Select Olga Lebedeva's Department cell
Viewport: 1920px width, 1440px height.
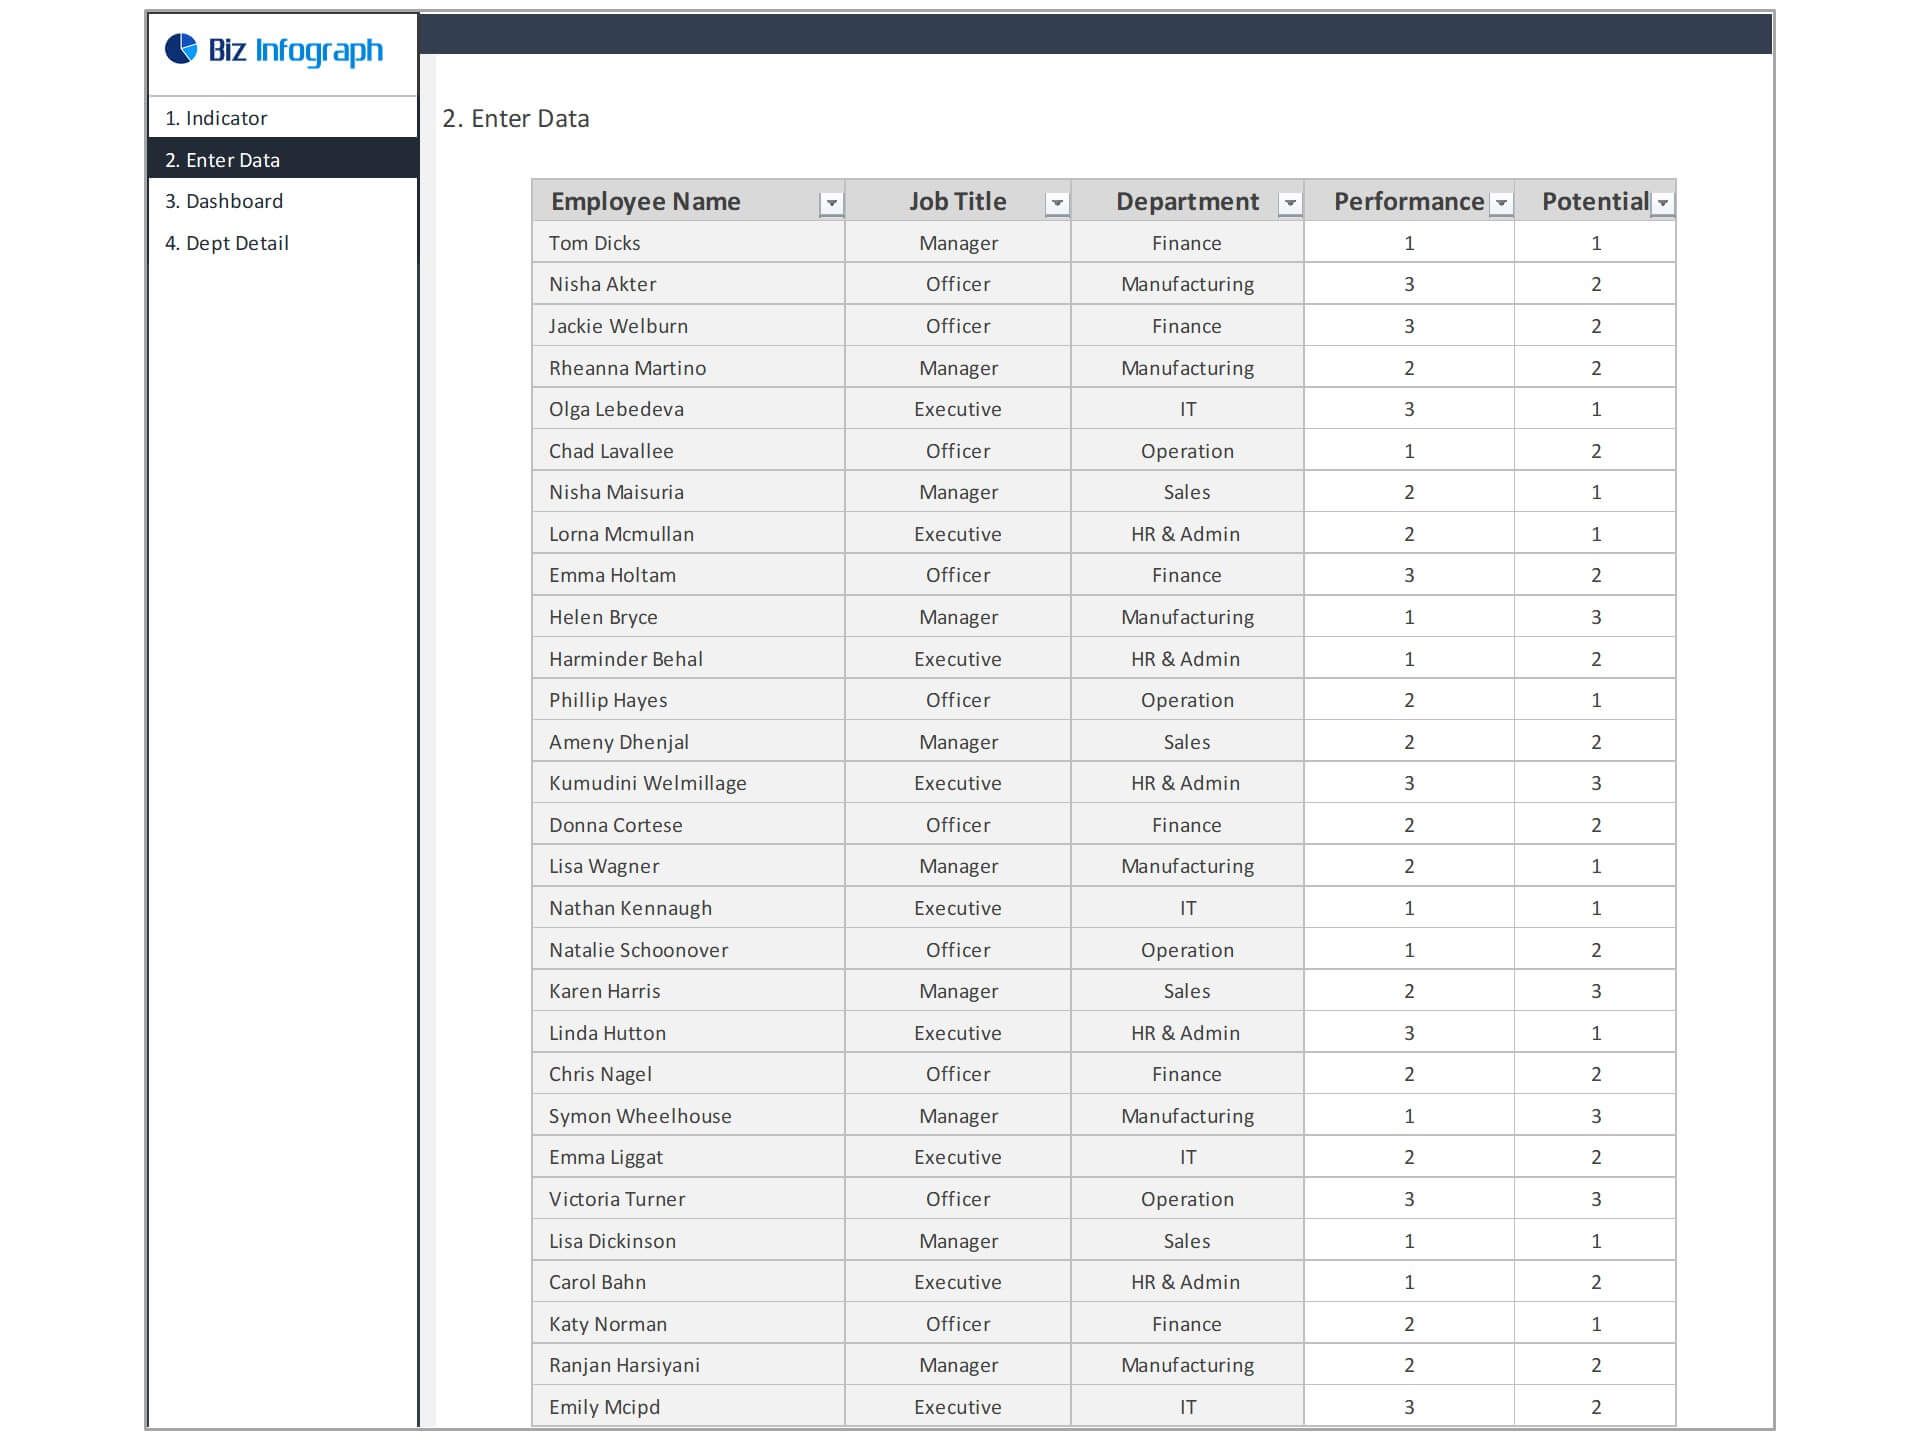pos(1187,409)
